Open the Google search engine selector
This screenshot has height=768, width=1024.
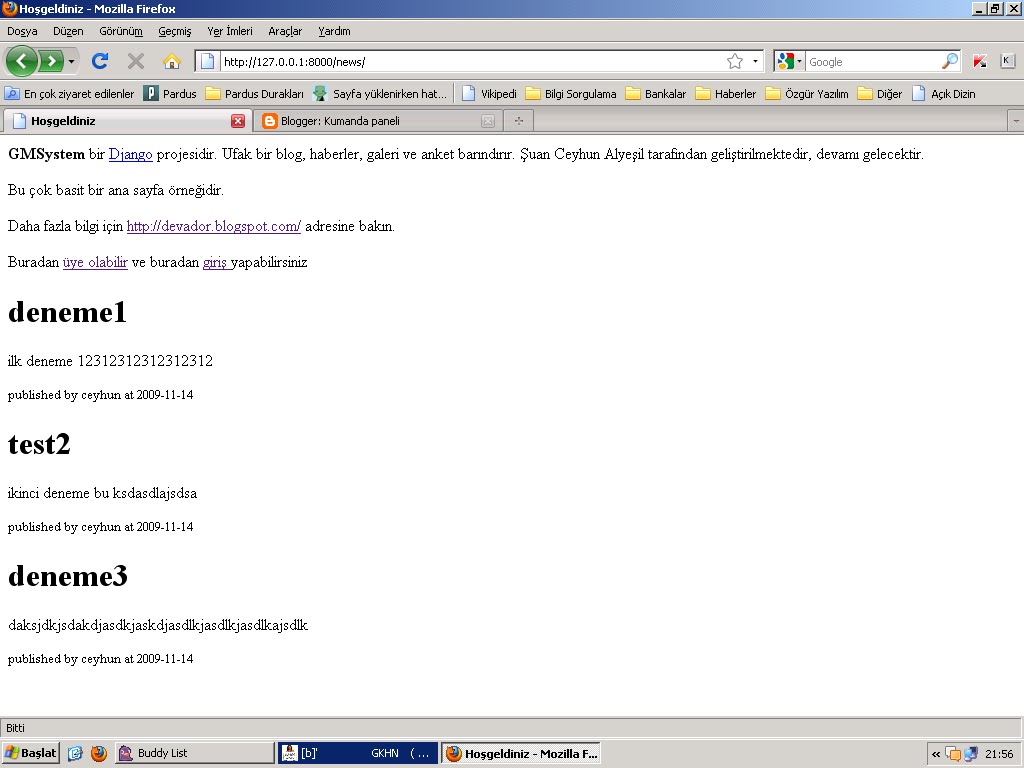tap(789, 61)
